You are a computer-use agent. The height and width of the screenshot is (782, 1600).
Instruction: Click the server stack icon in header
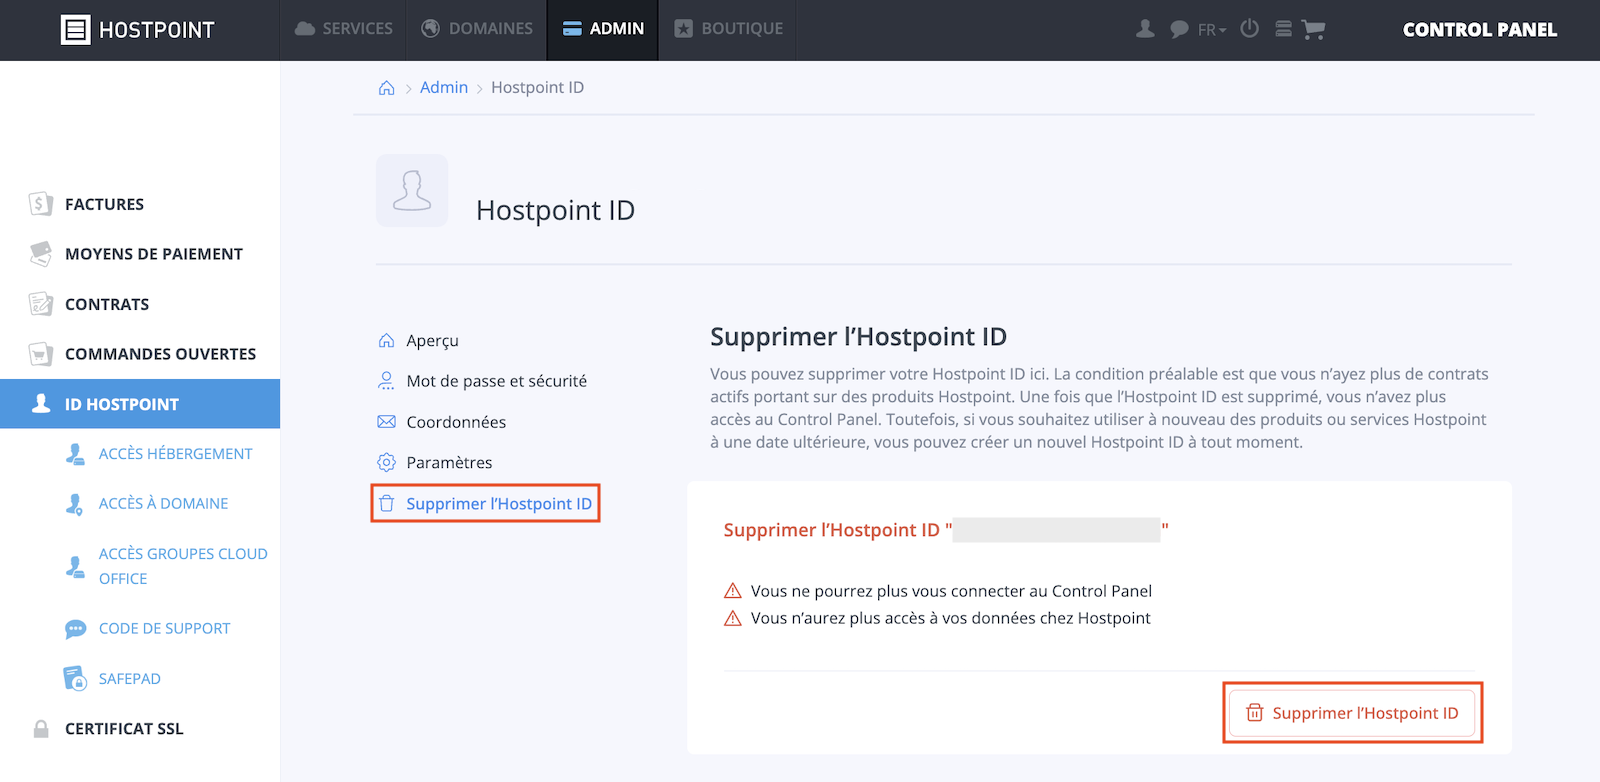pos(1283,29)
